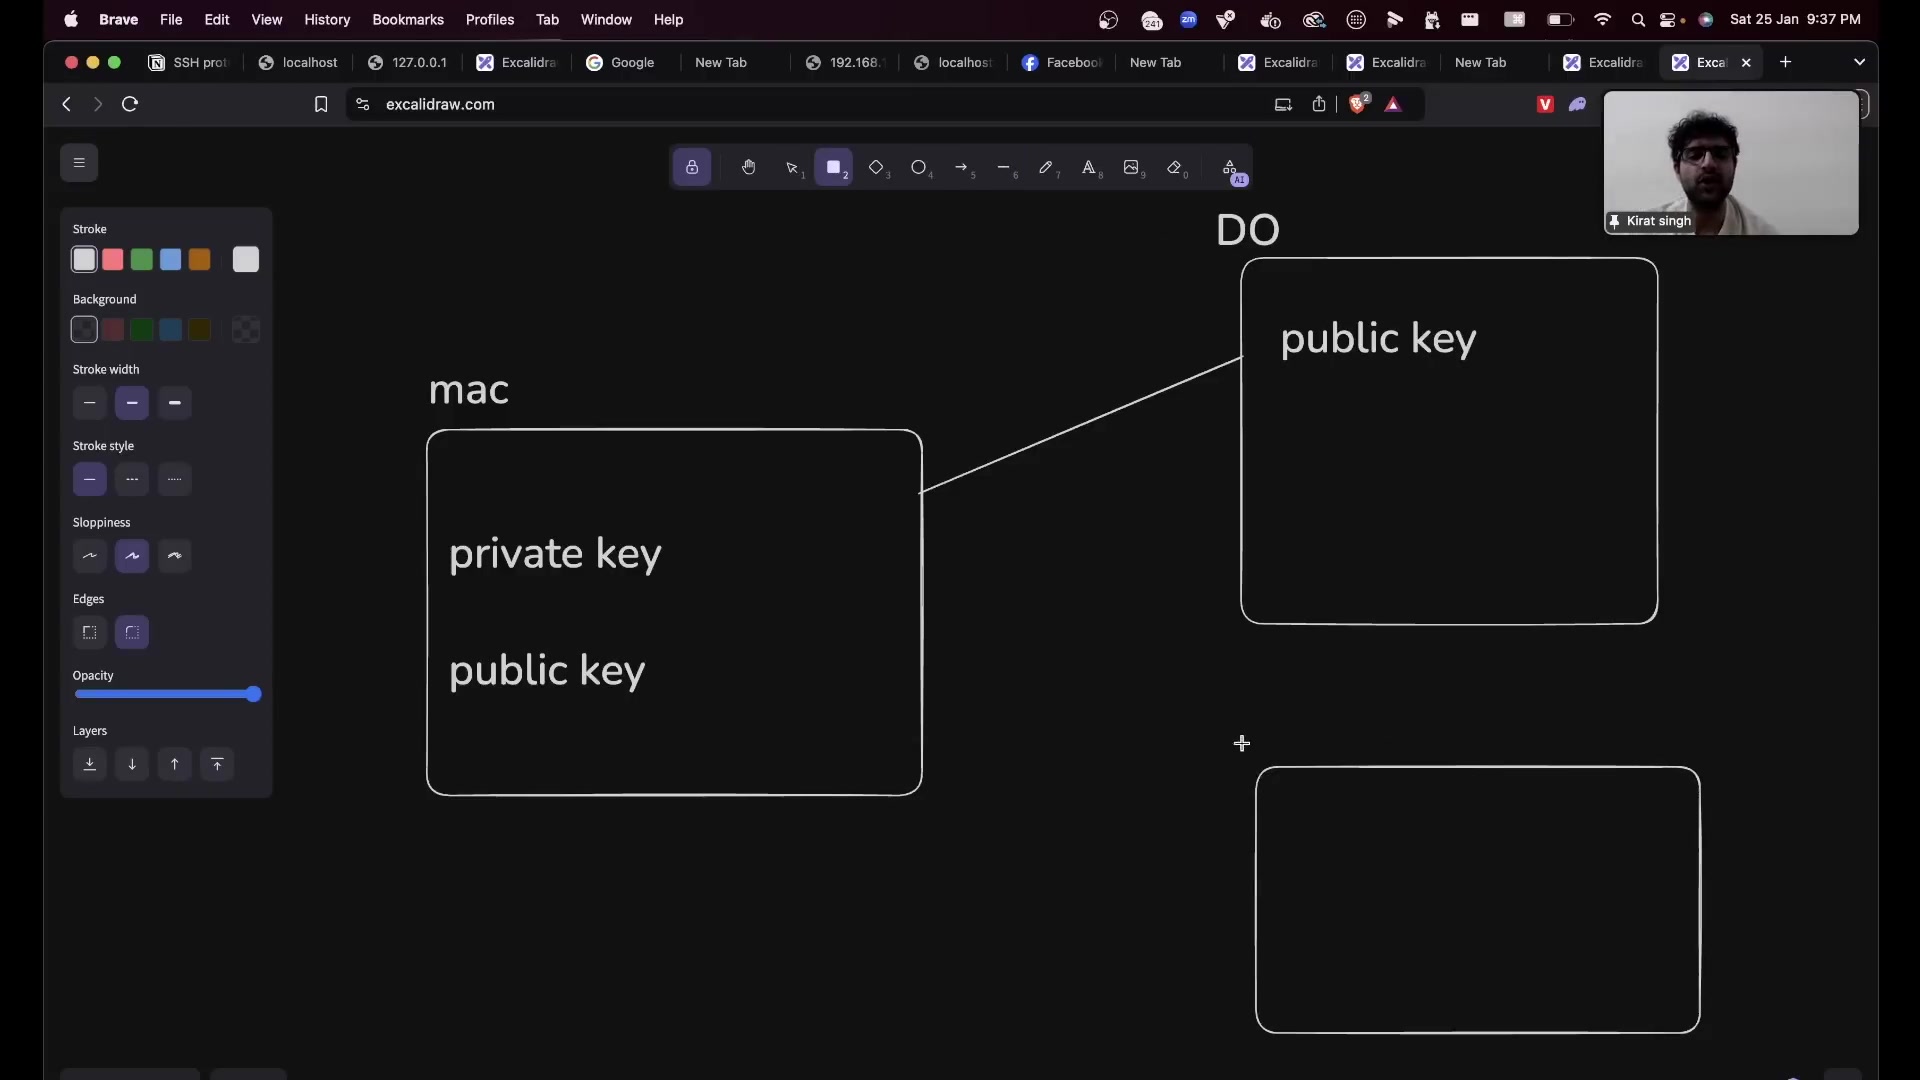Pick the green stroke color
The height and width of the screenshot is (1080, 1920).
click(142, 260)
